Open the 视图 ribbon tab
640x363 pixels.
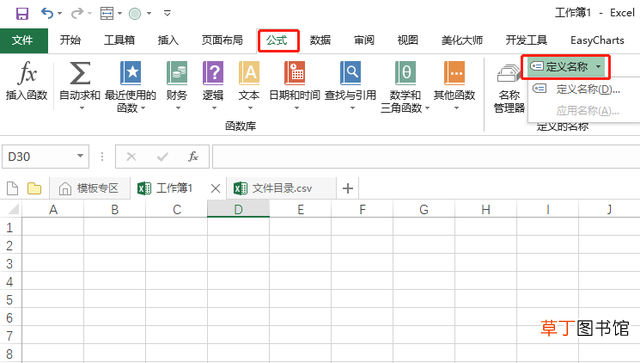408,40
